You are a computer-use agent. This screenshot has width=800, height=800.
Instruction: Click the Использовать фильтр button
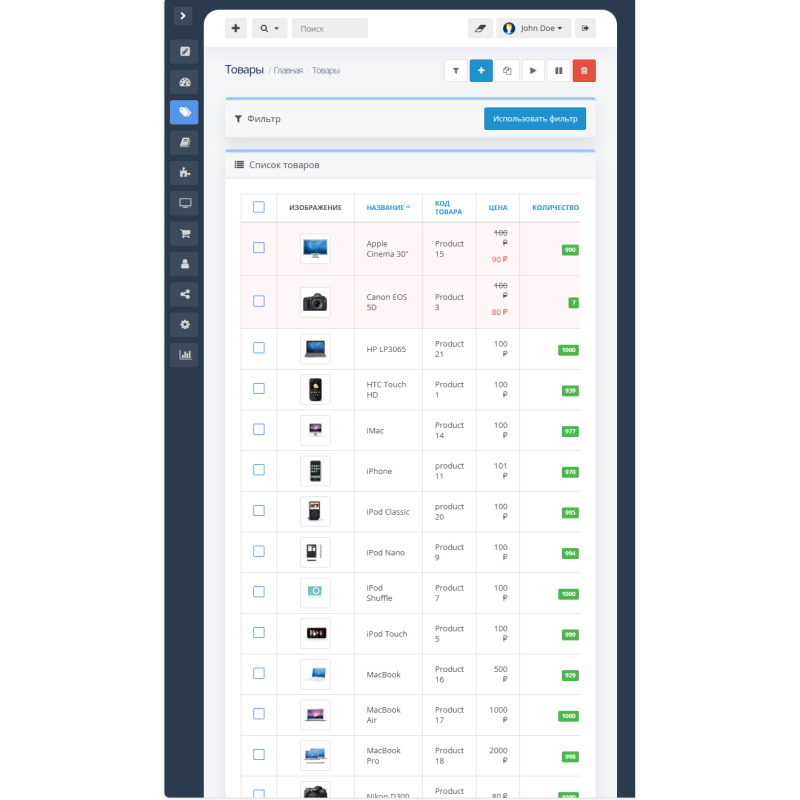[535, 118]
